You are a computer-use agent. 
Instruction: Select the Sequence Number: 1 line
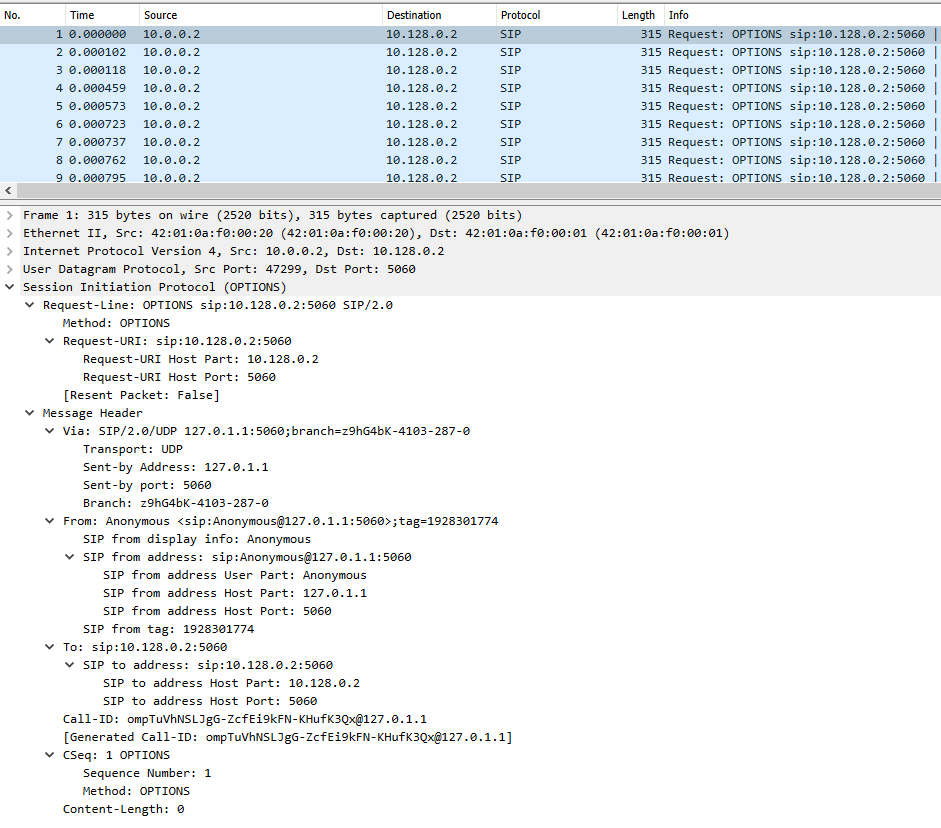click(x=147, y=773)
